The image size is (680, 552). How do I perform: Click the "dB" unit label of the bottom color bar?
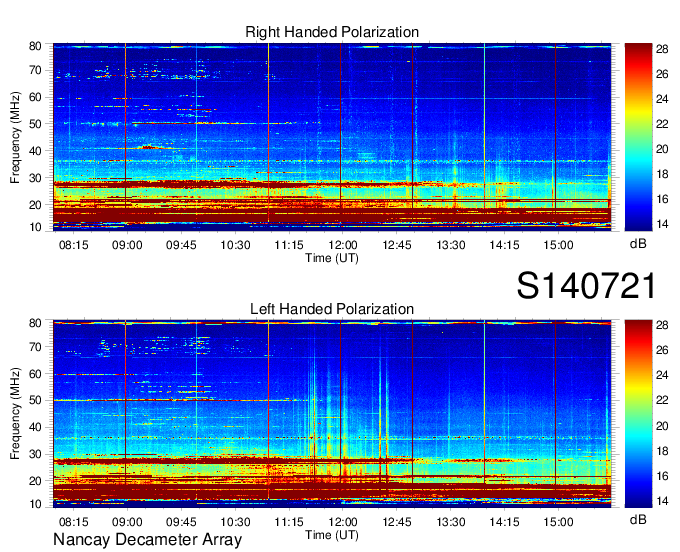pyautogui.click(x=638, y=519)
